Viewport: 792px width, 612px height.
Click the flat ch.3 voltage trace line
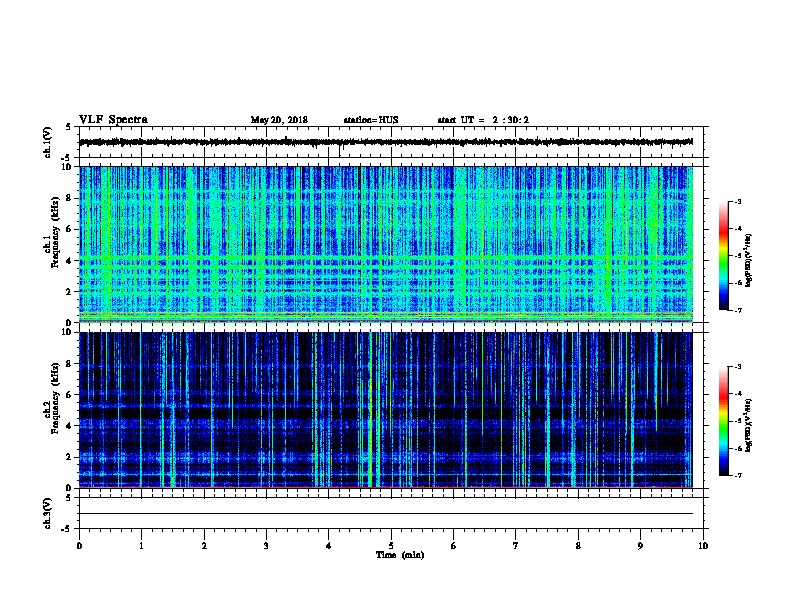click(x=386, y=514)
